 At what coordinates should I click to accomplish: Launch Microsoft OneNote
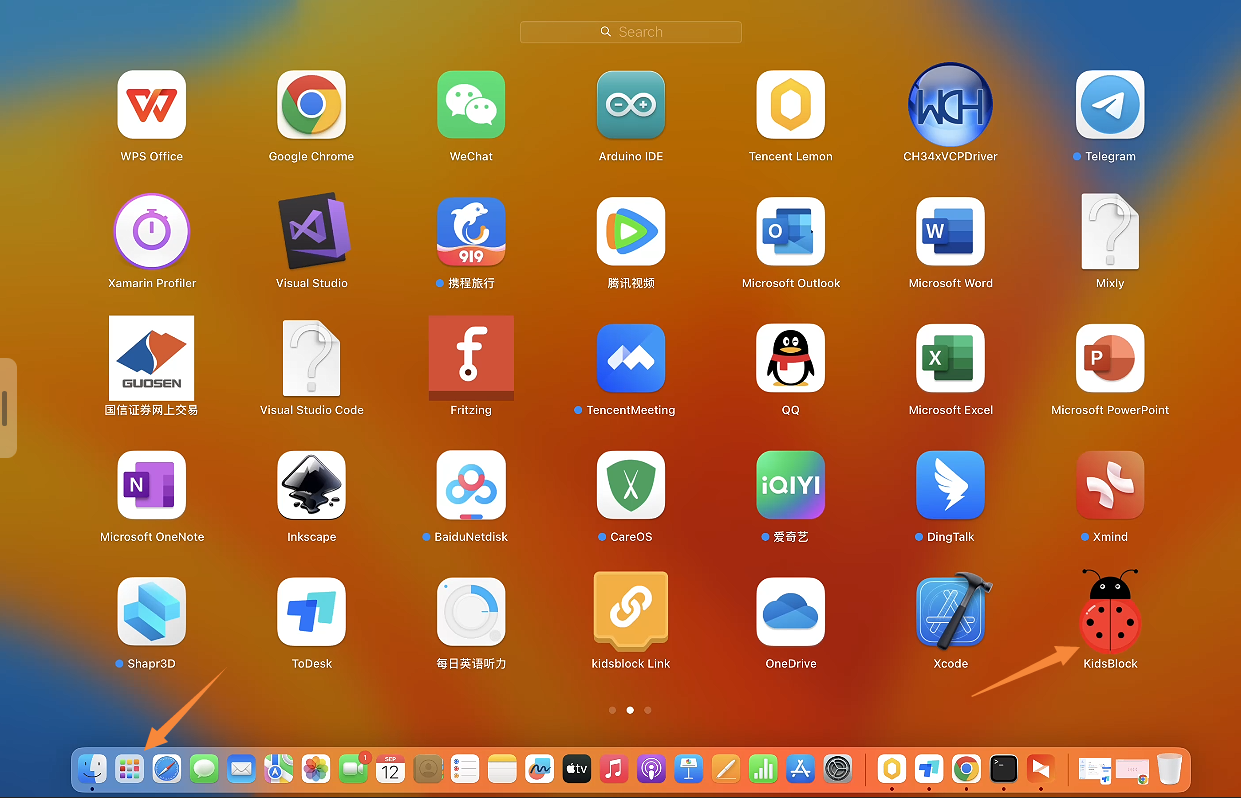click(151, 485)
